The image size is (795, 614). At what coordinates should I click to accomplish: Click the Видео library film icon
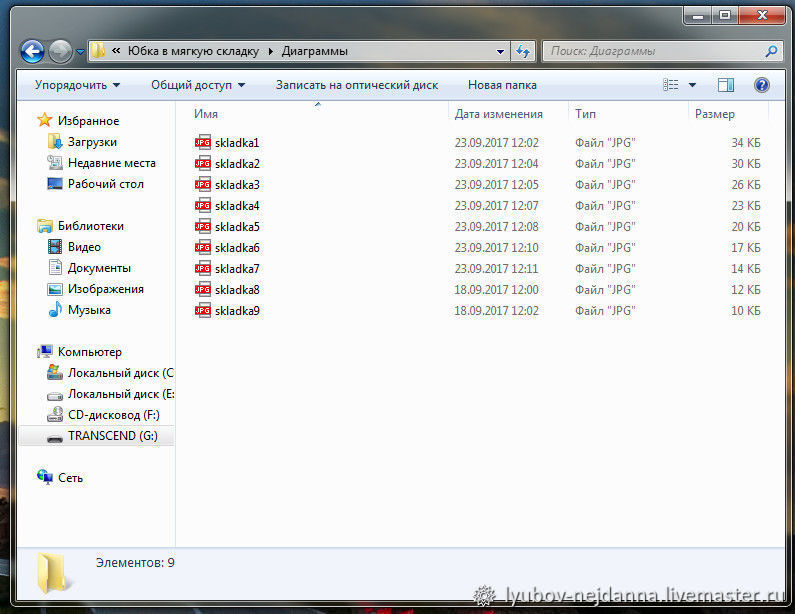click(55, 247)
